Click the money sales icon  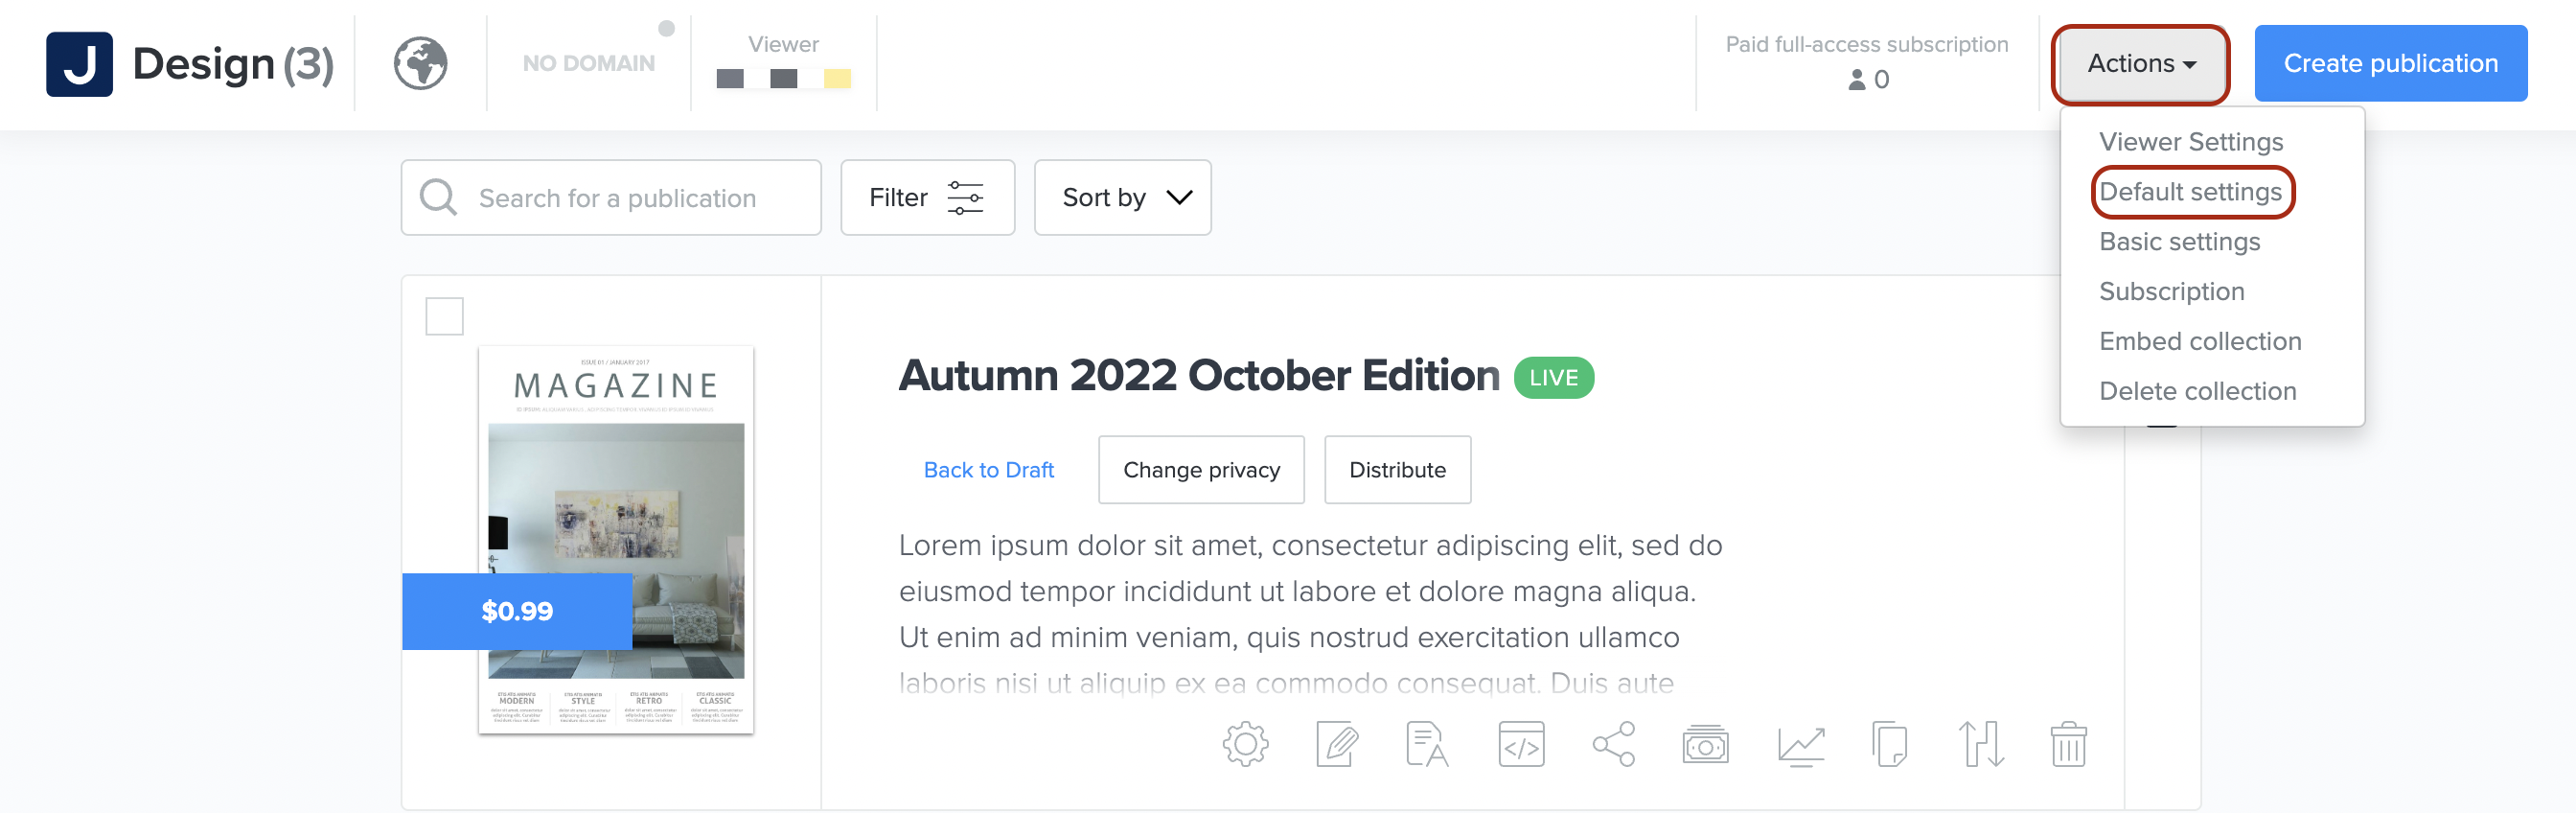[x=1705, y=744]
